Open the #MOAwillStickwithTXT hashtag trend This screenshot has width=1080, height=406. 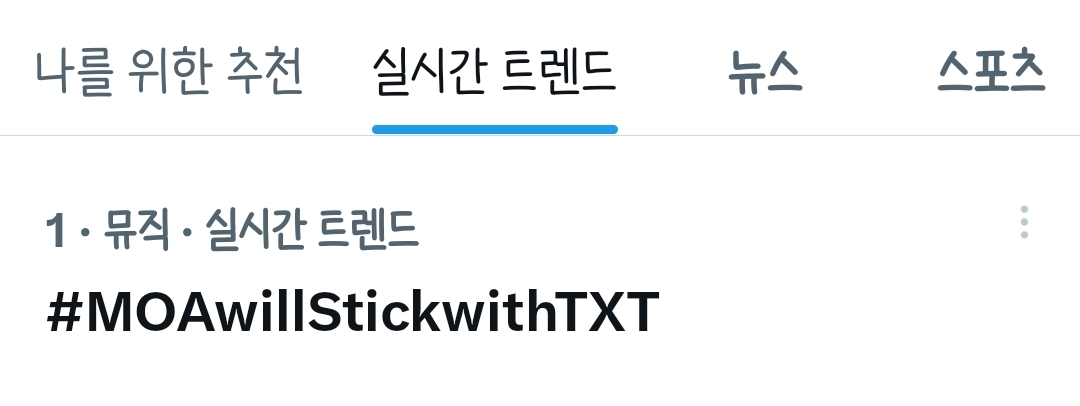tap(353, 312)
